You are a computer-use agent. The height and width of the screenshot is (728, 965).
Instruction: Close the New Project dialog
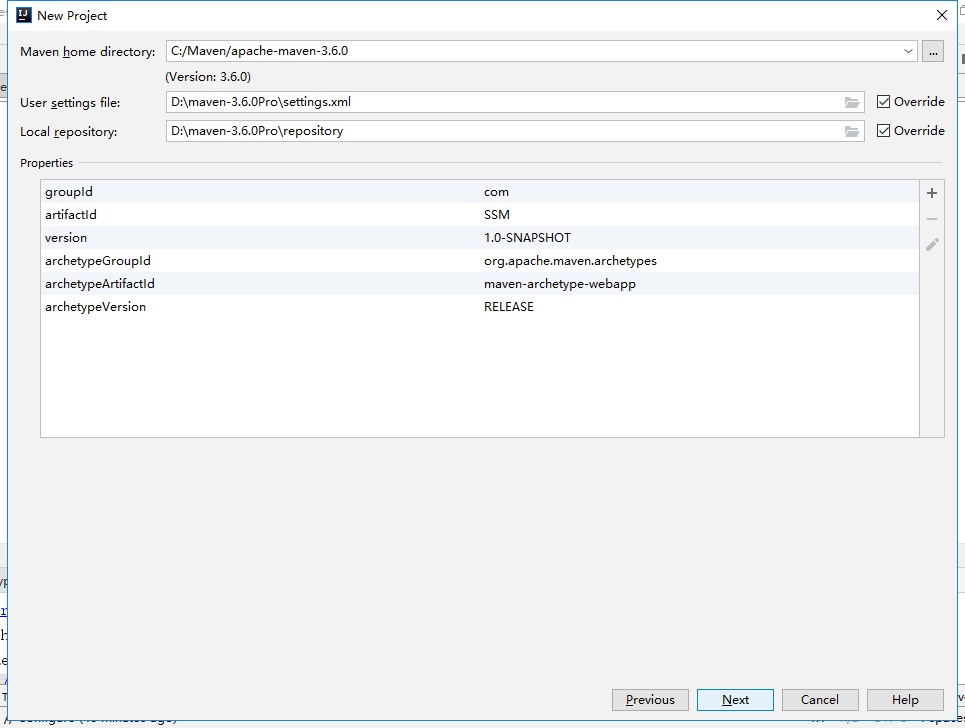(942, 15)
